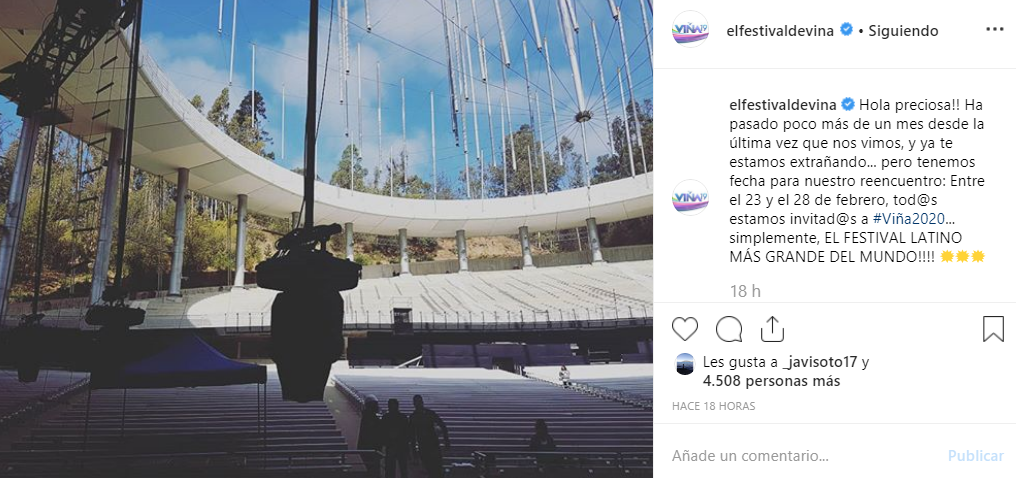
Task: Open the three-dot more options menu
Action: click(x=995, y=30)
